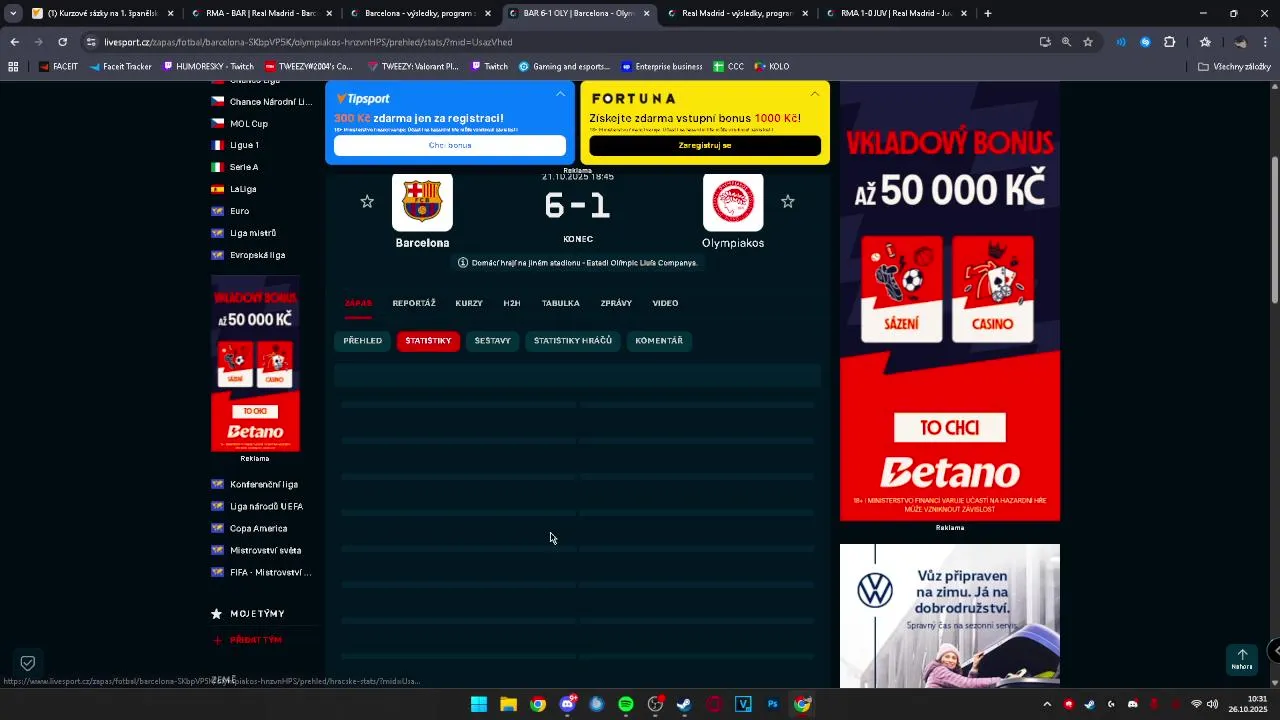Click PŘIDAT TÝM link in sidebar
This screenshot has height=720, width=1280.
pos(248,640)
